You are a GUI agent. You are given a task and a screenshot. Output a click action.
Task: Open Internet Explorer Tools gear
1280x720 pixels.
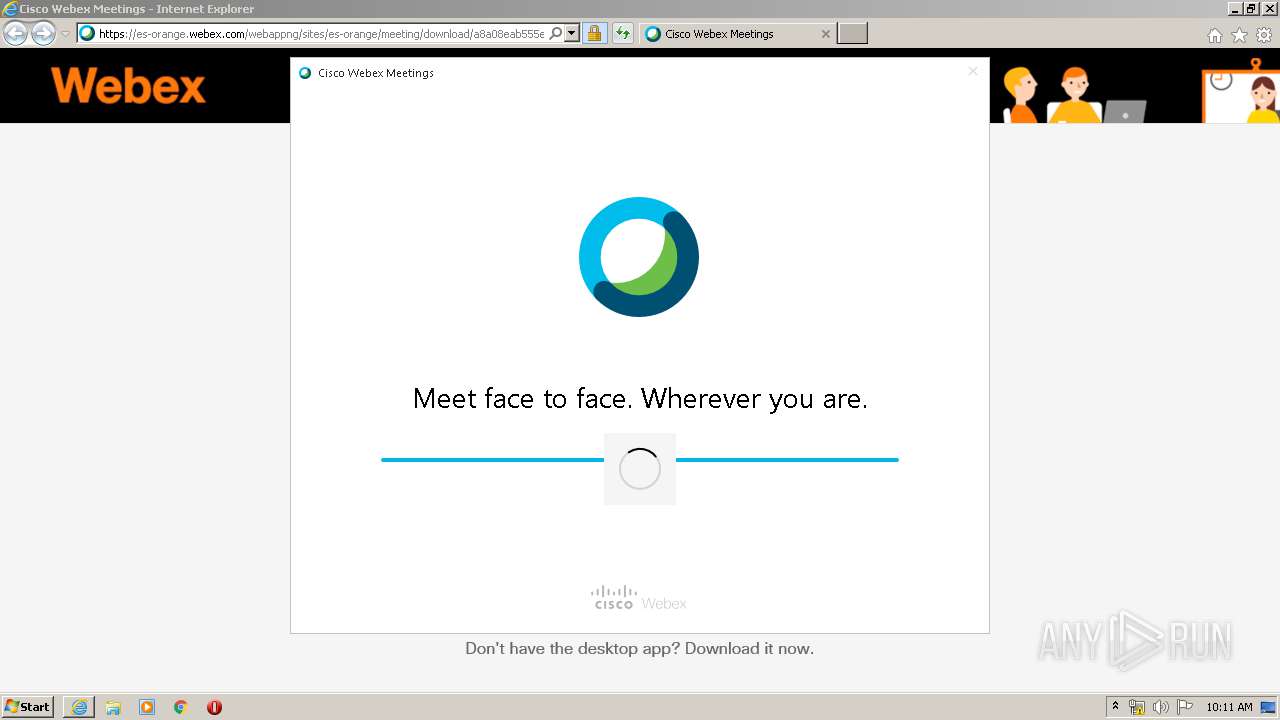[1264, 35]
